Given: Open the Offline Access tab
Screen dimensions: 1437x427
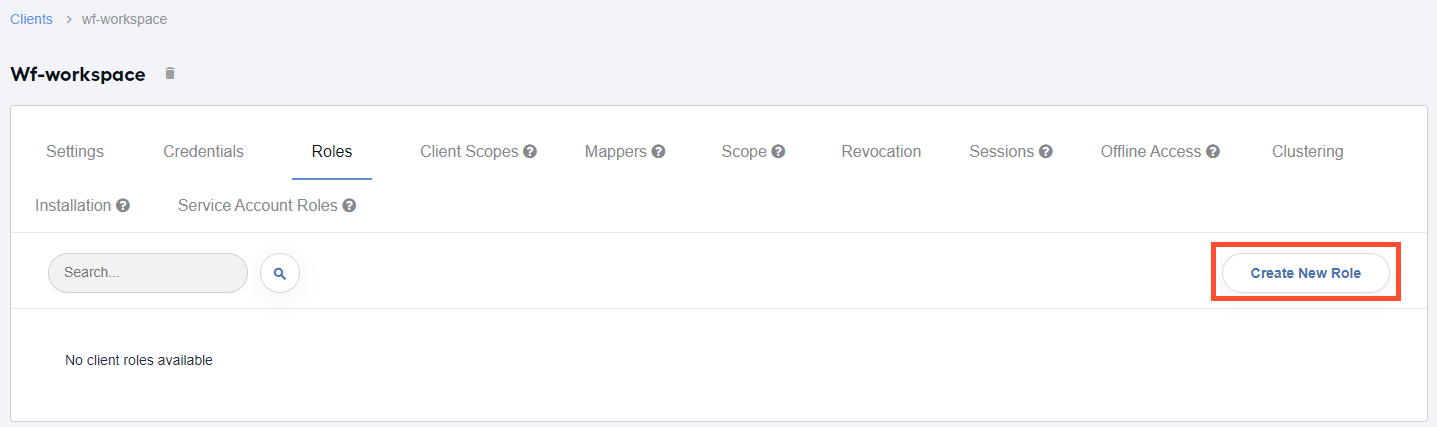Looking at the screenshot, I should point(1151,152).
